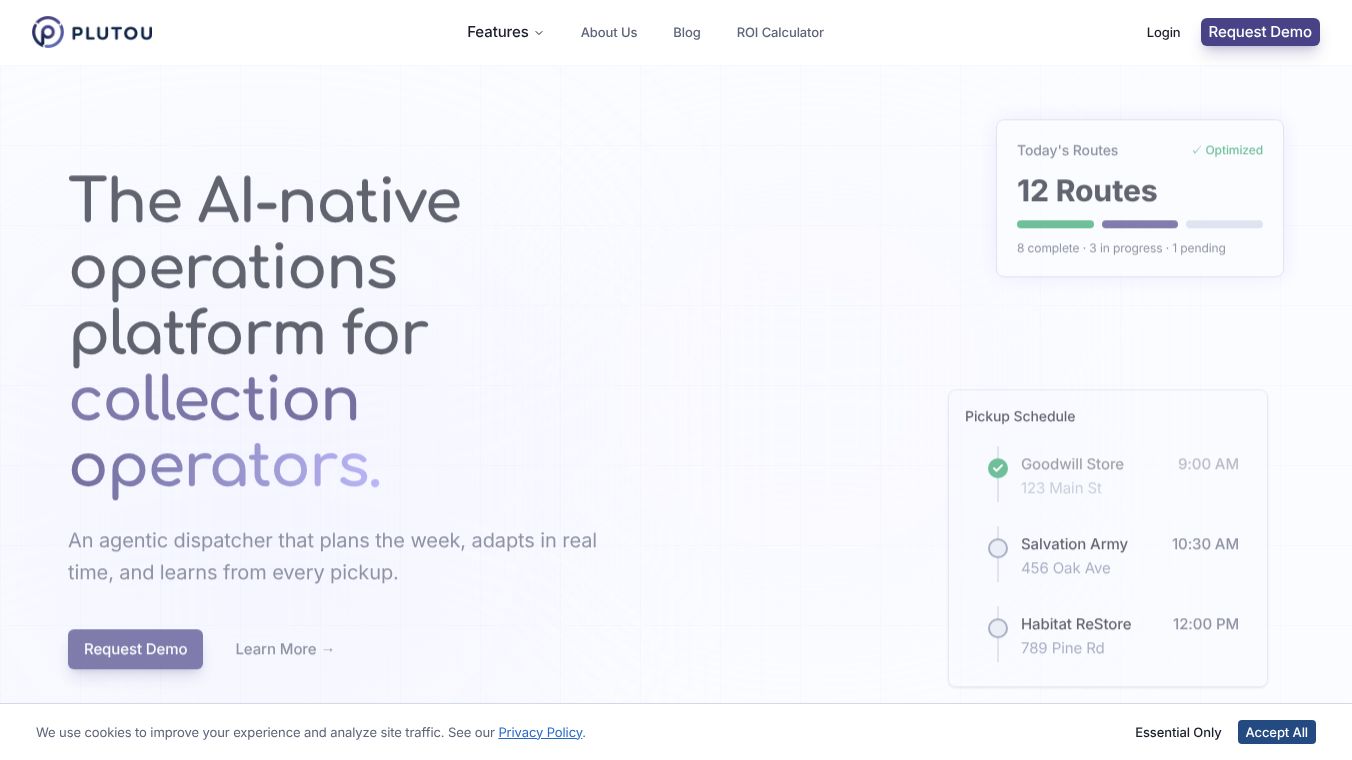Click the purple in-progress routes bar
This screenshot has height=760, width=1352.
click(x=1140, y=224)
